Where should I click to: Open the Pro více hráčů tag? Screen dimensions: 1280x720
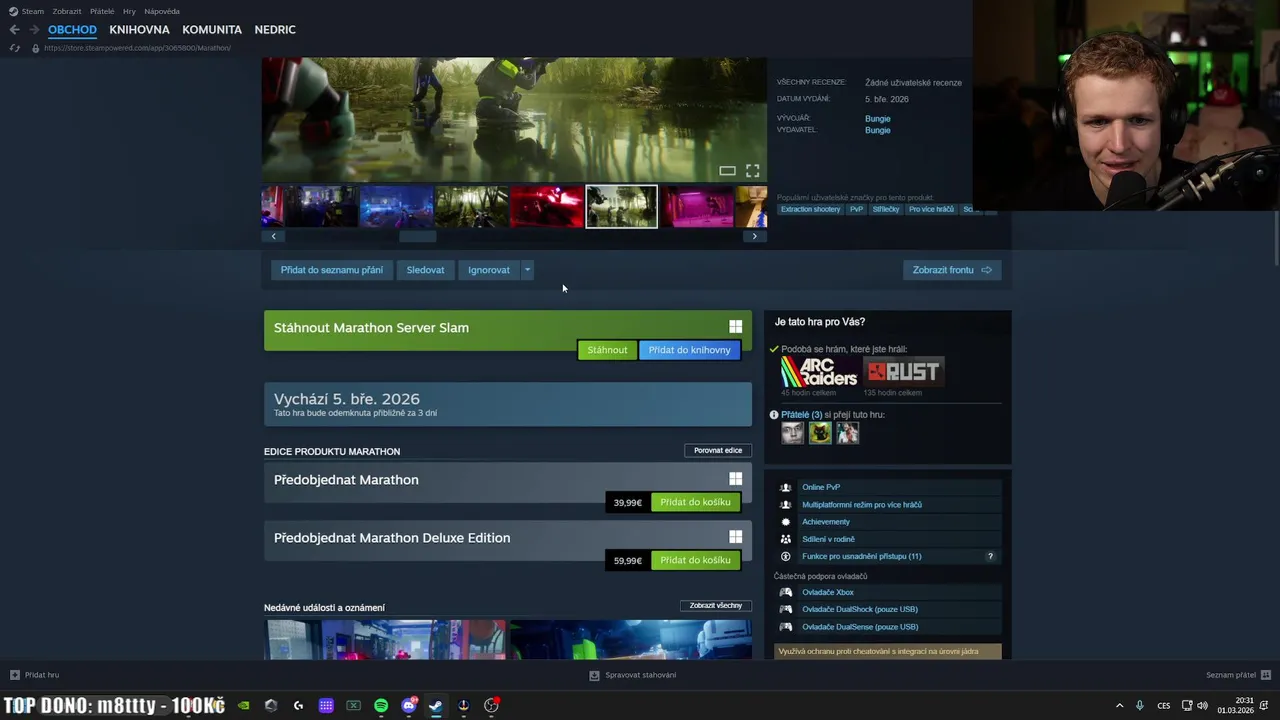click(931, 210)
